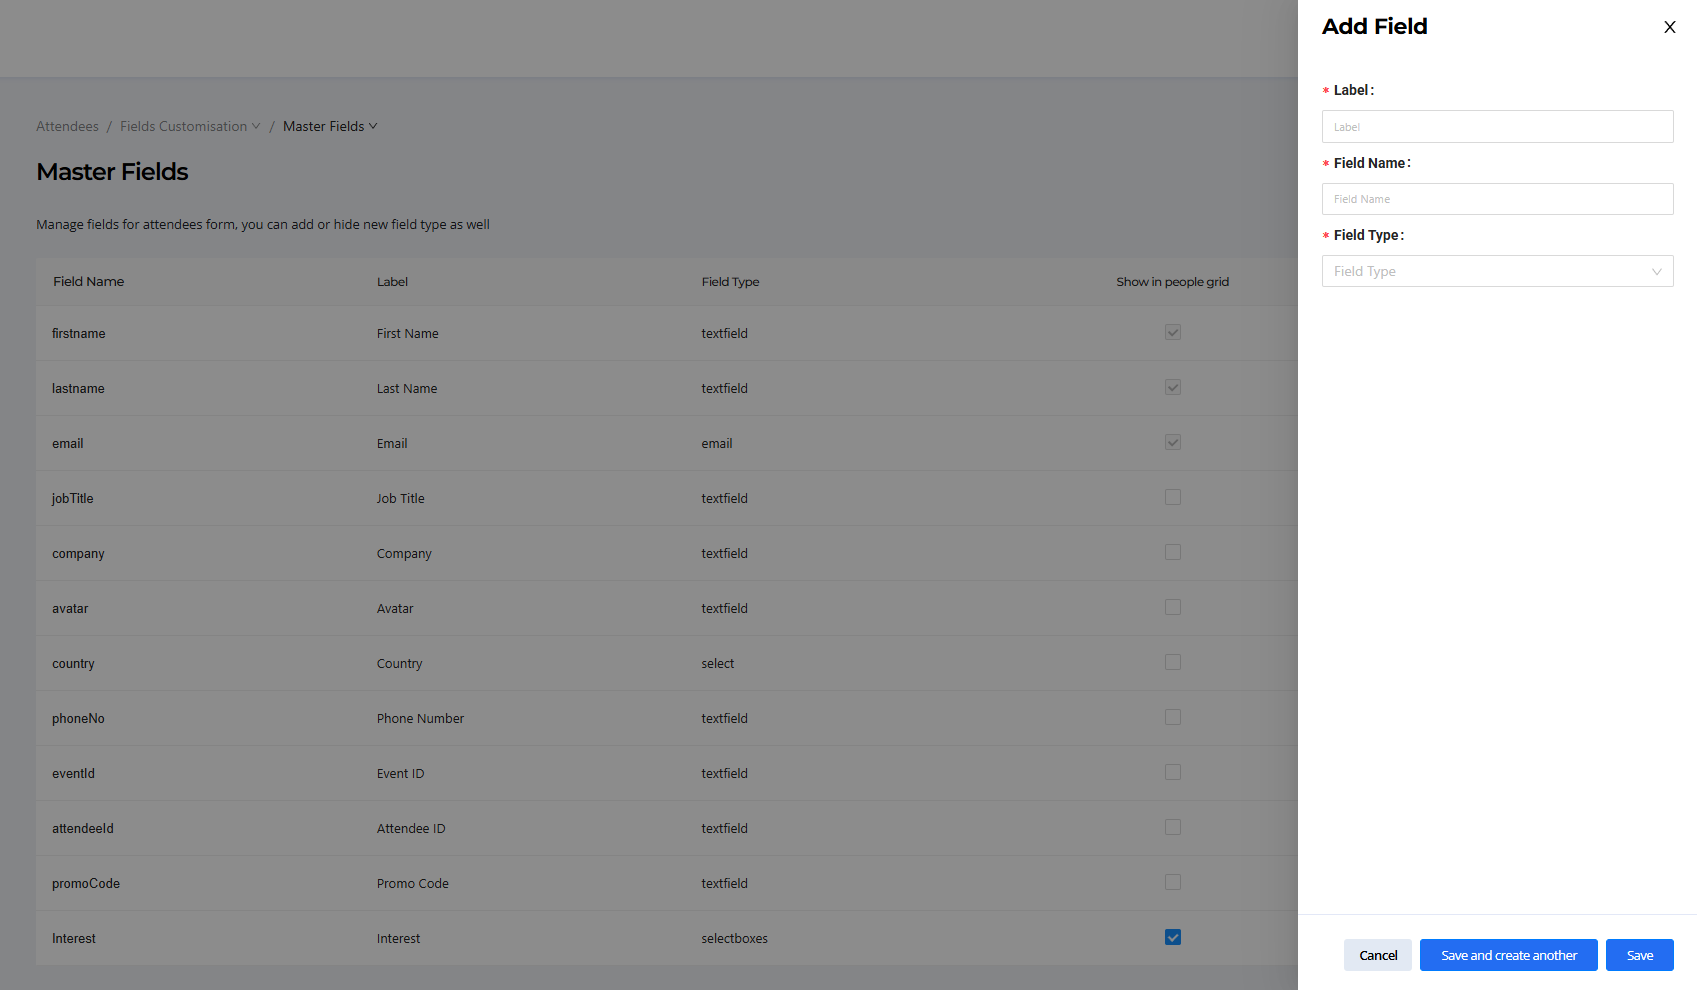
Task: Enable the avatar people grid checkbox
Action: 1173,607
